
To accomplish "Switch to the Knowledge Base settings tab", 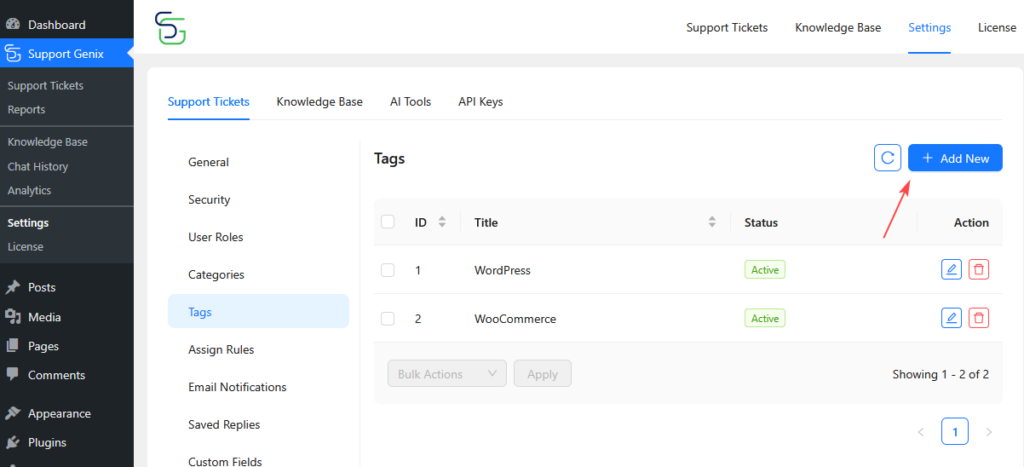I will (319, 102).
